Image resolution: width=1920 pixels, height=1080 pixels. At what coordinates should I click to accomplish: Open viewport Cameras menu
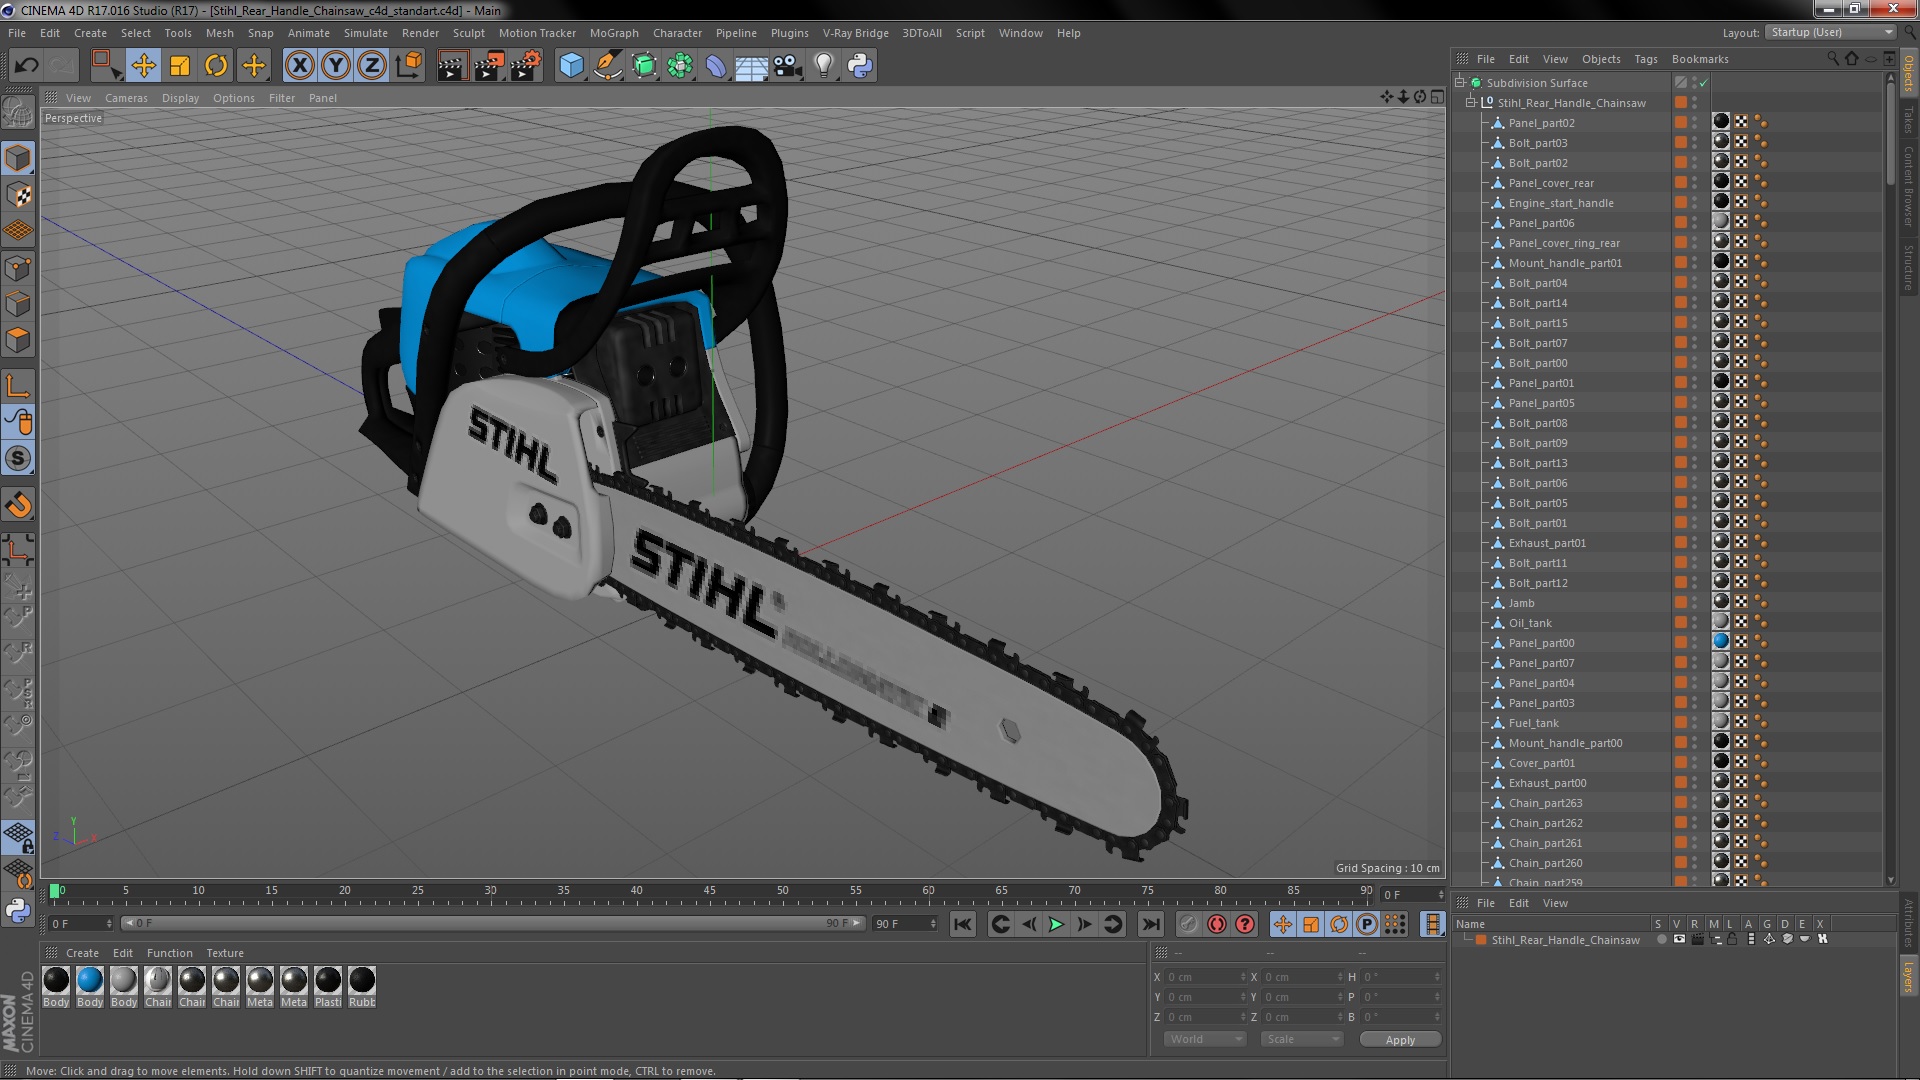[x=126, y=98]
